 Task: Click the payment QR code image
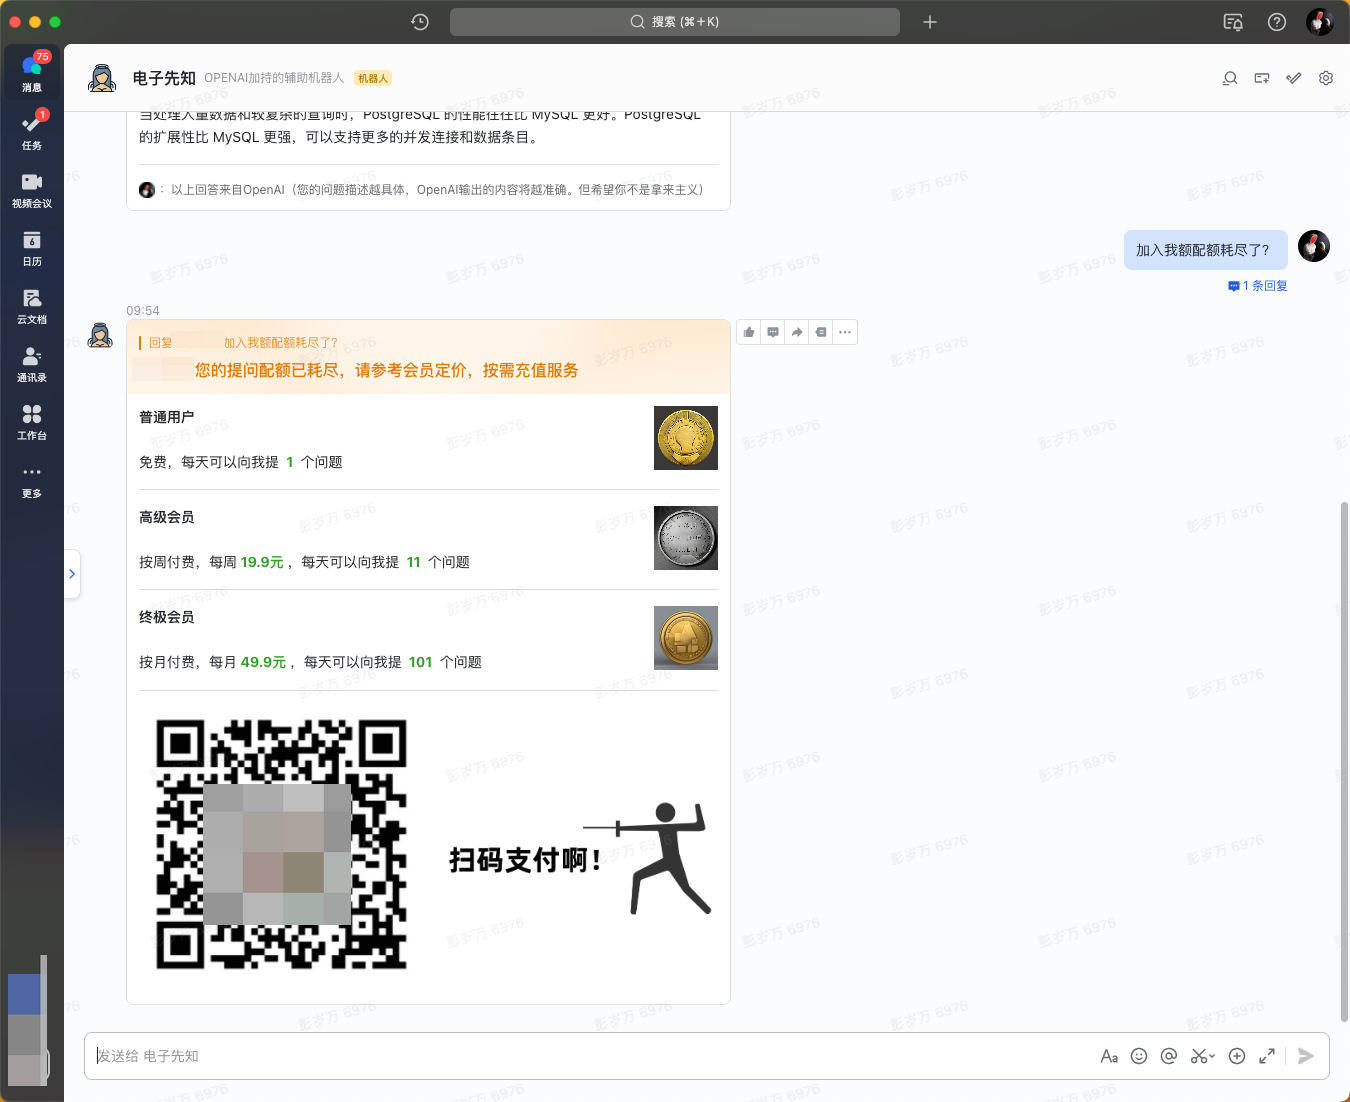click(281, 844)
